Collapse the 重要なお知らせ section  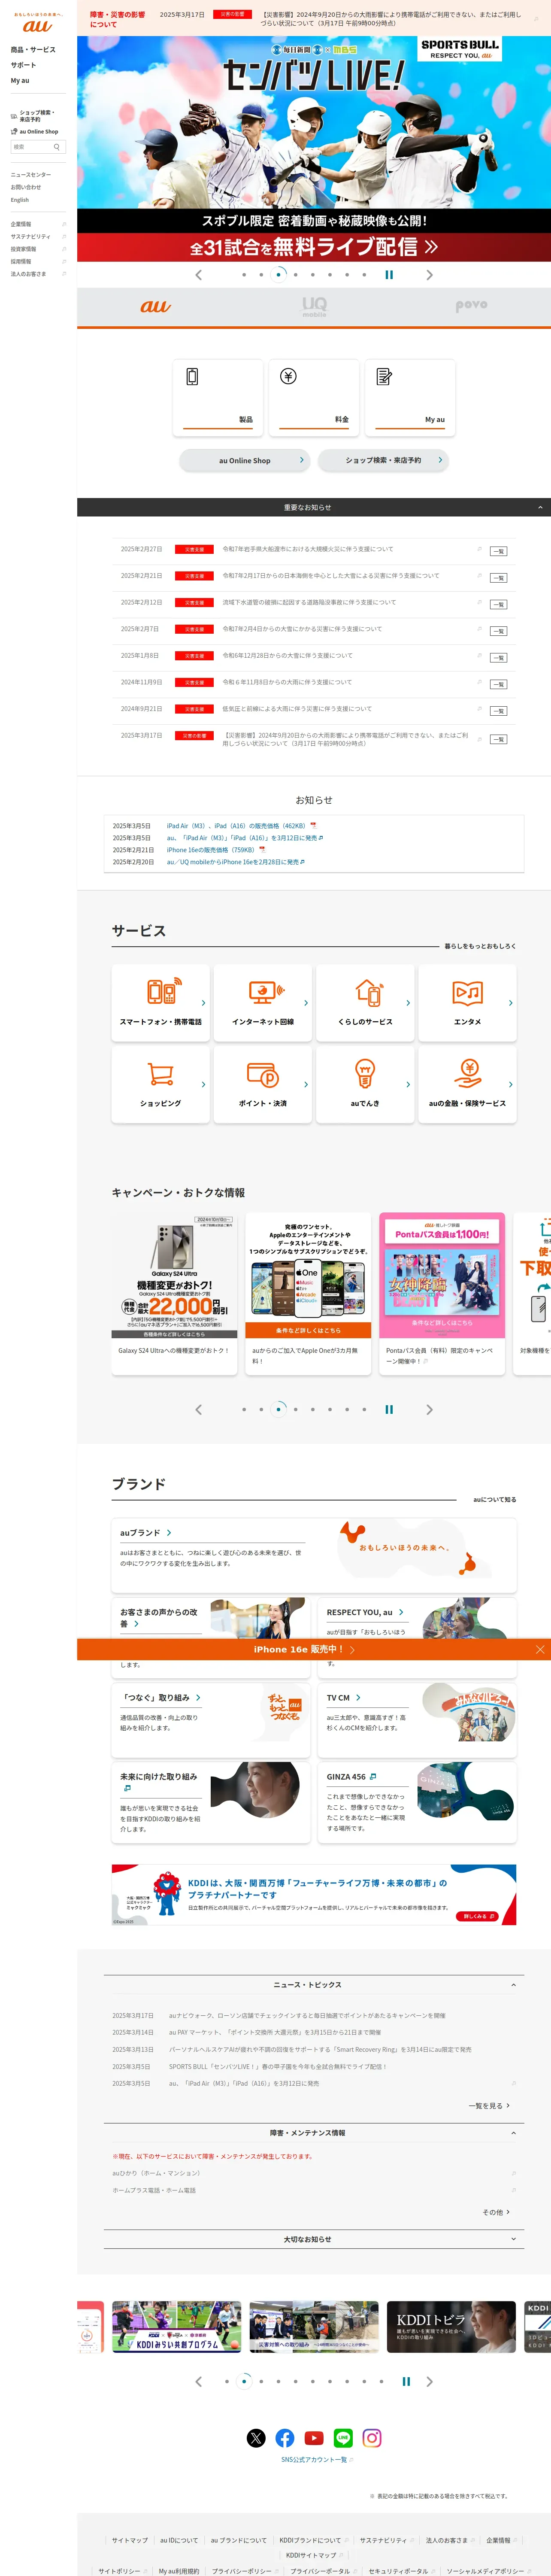(x=314, y=507)
